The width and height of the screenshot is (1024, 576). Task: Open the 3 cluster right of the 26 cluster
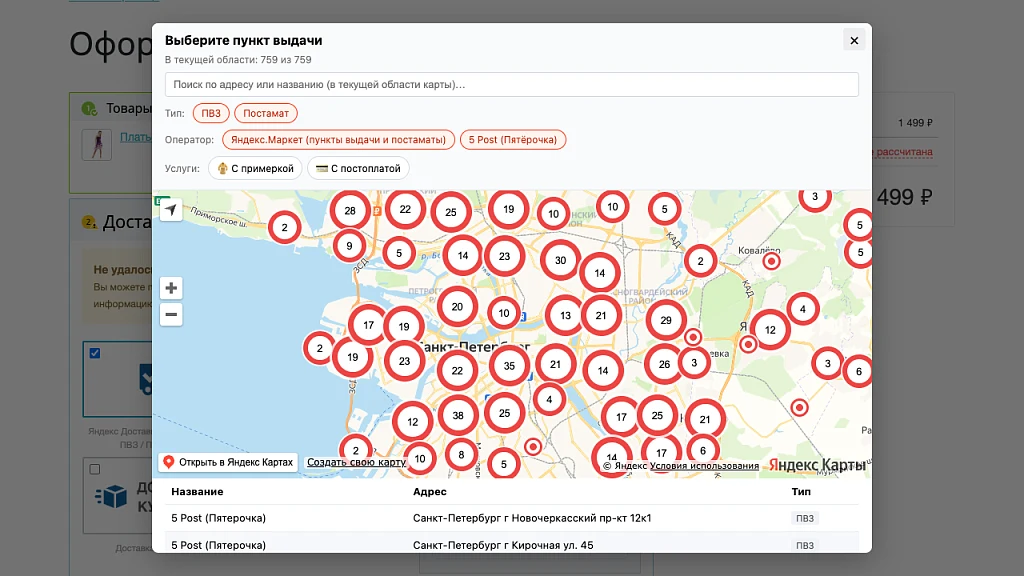click(x=694, y=362)
